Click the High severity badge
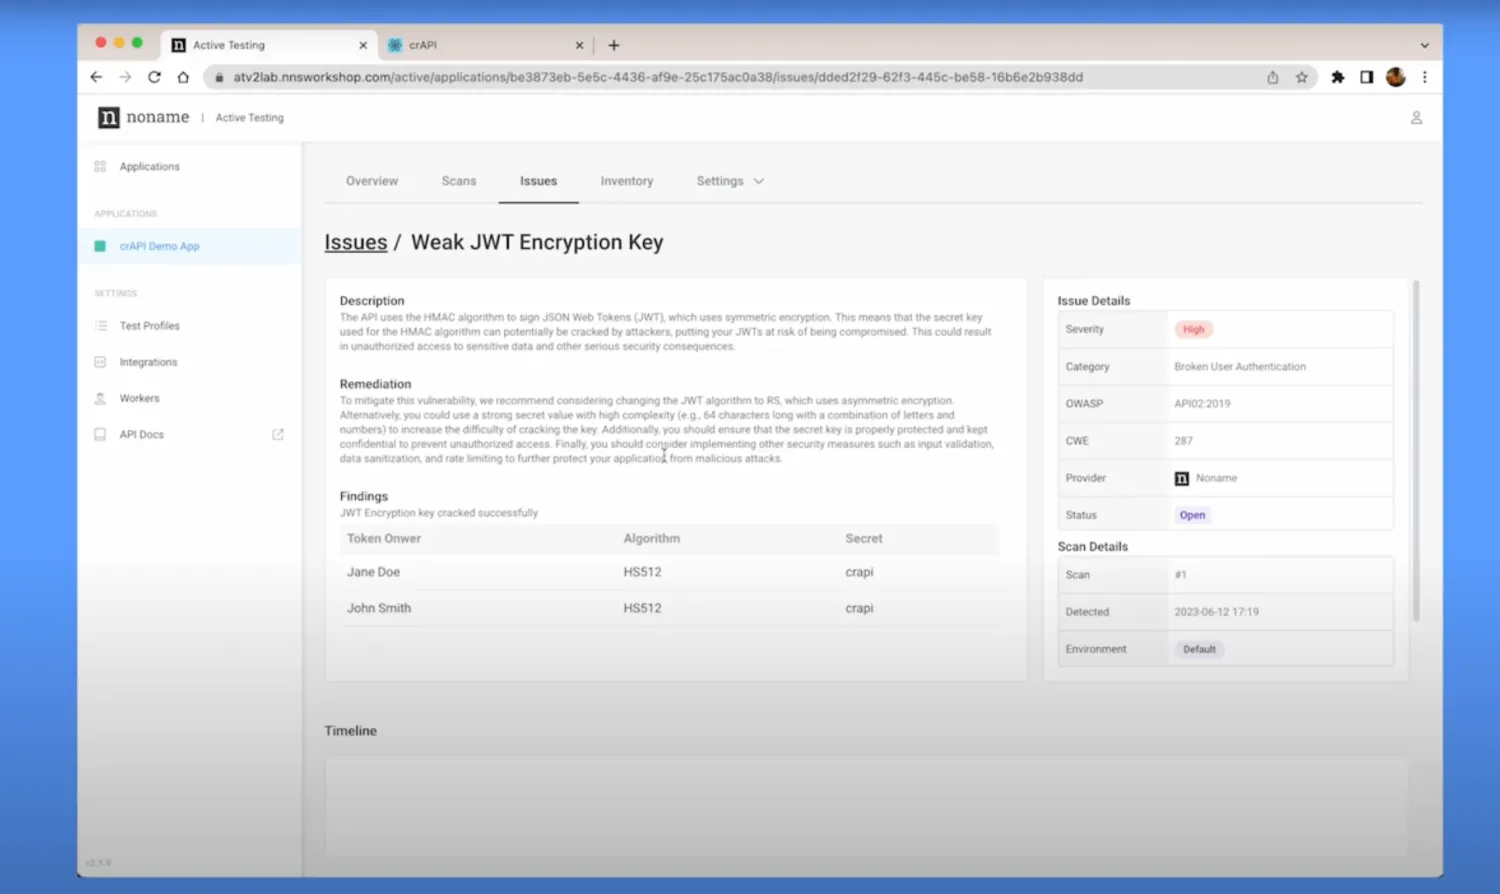The image size is (1500, 894). [1193, 329]
